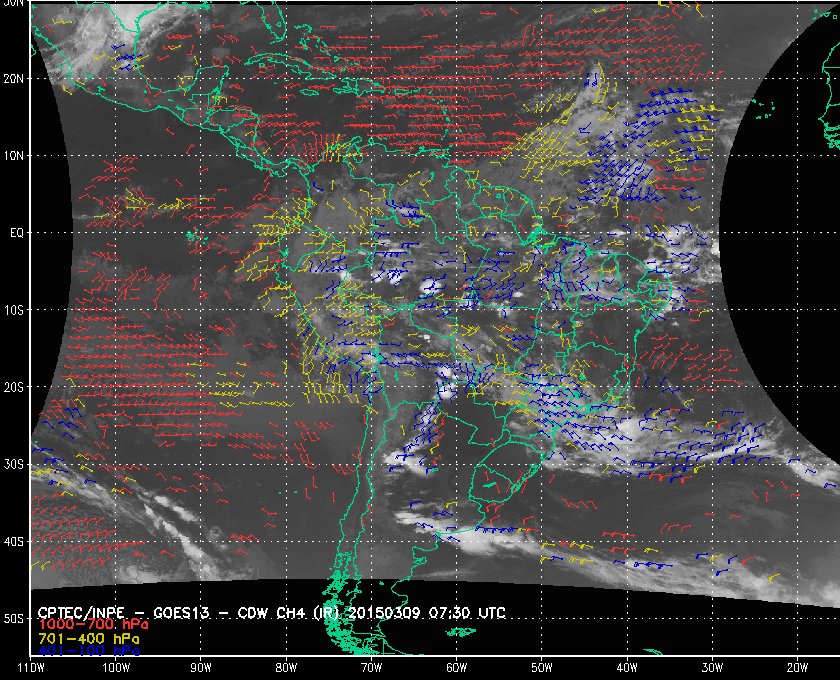This screenshot has width=840, height=680.
Task: Click the 100W longitude label
Action: [115, 667]
